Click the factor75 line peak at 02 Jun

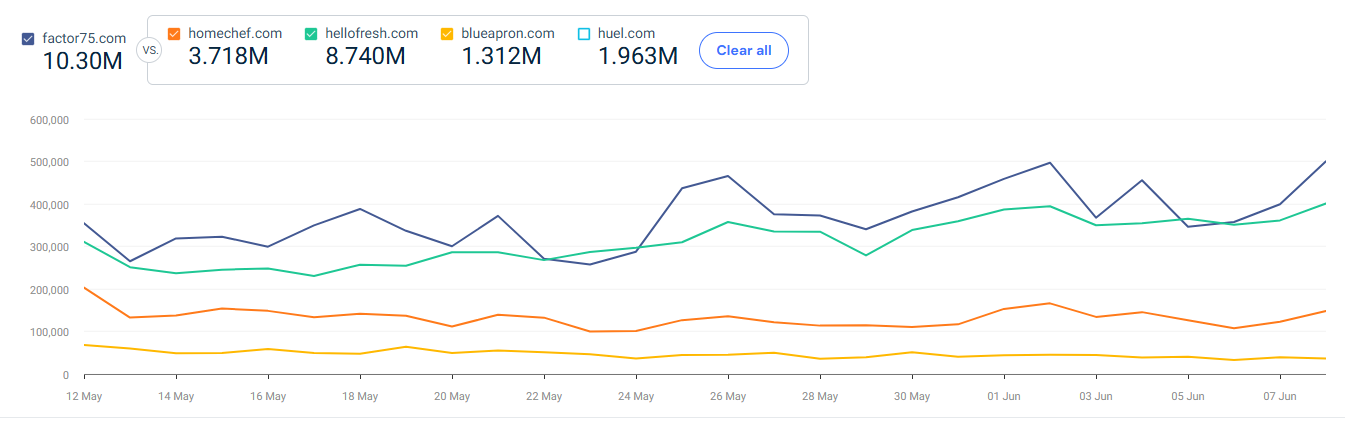coord(1049,162)
